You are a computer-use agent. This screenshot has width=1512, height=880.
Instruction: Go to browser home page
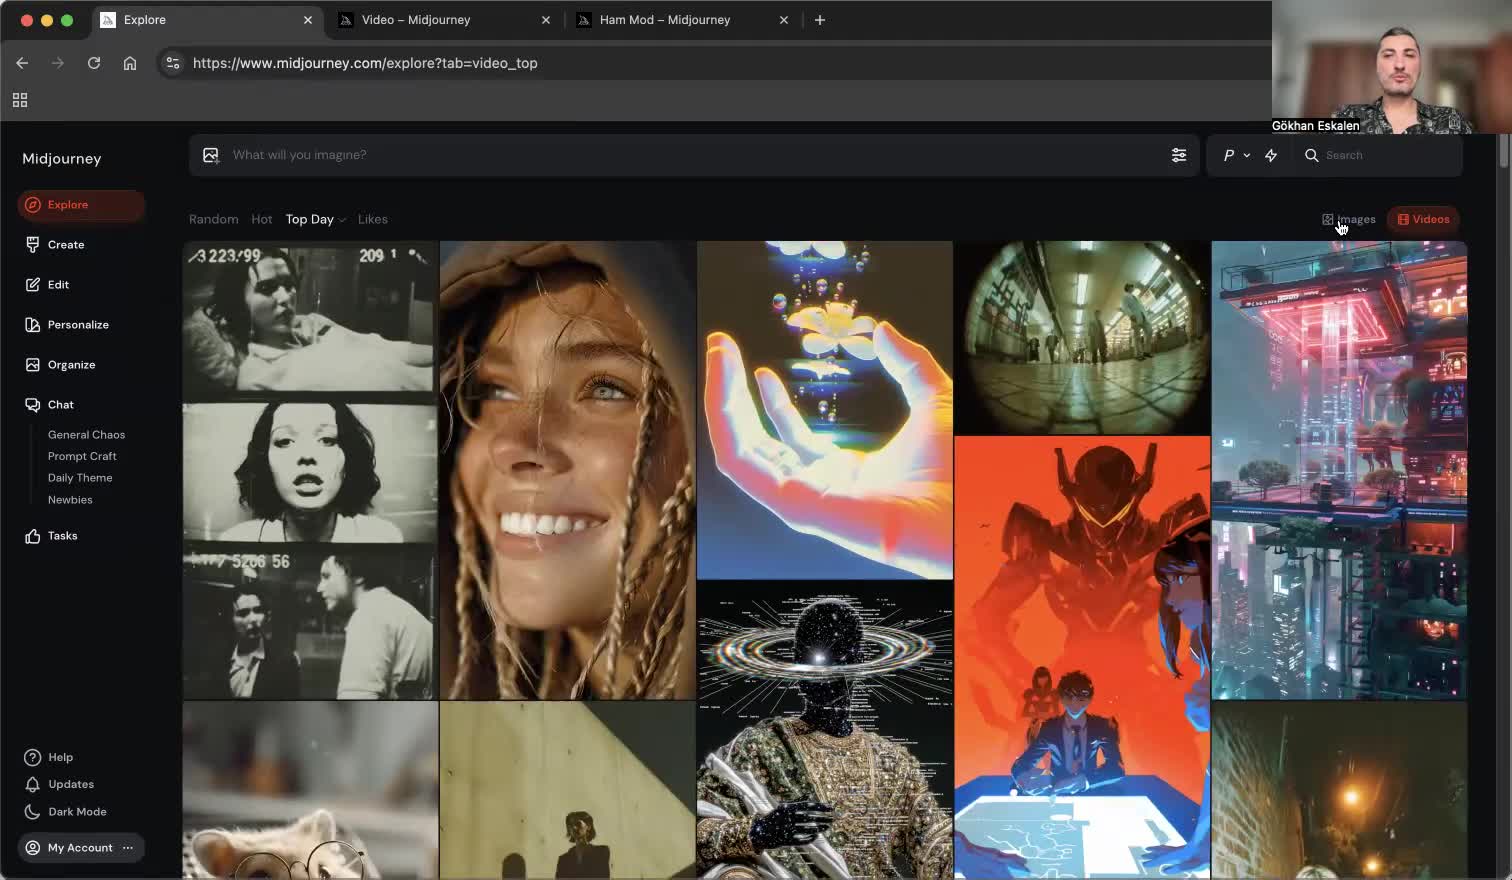point(130,63)
